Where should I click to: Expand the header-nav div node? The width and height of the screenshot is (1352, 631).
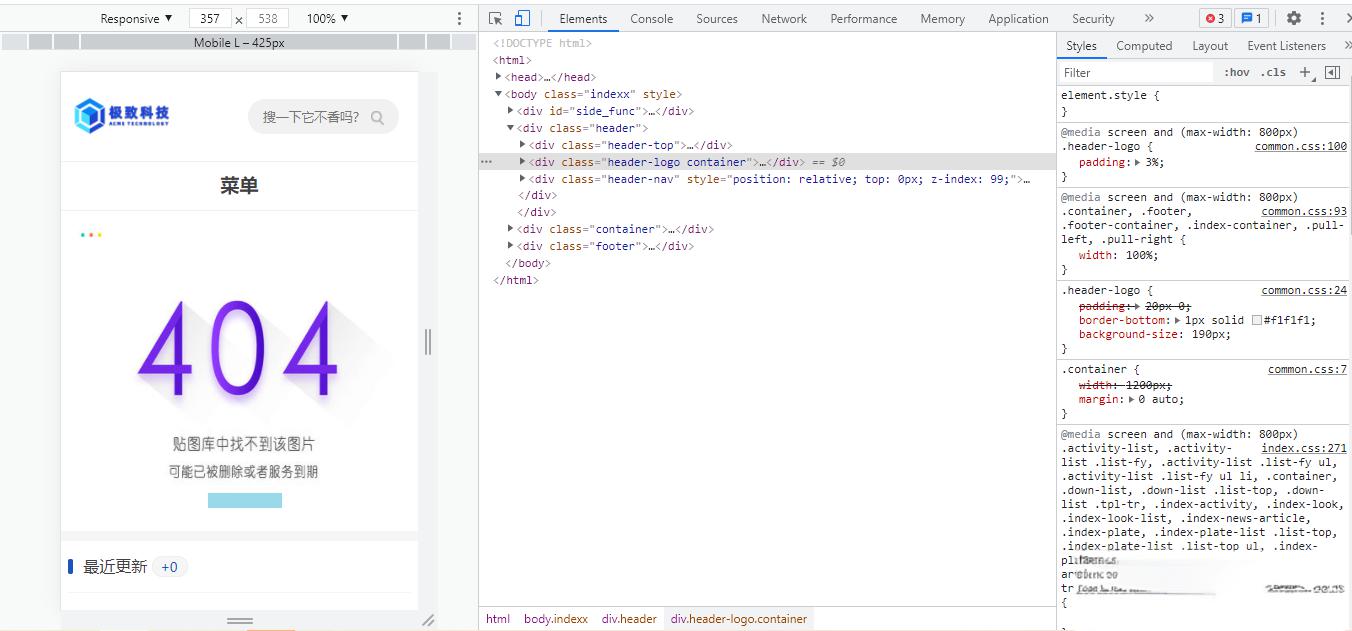coord(523,179)
